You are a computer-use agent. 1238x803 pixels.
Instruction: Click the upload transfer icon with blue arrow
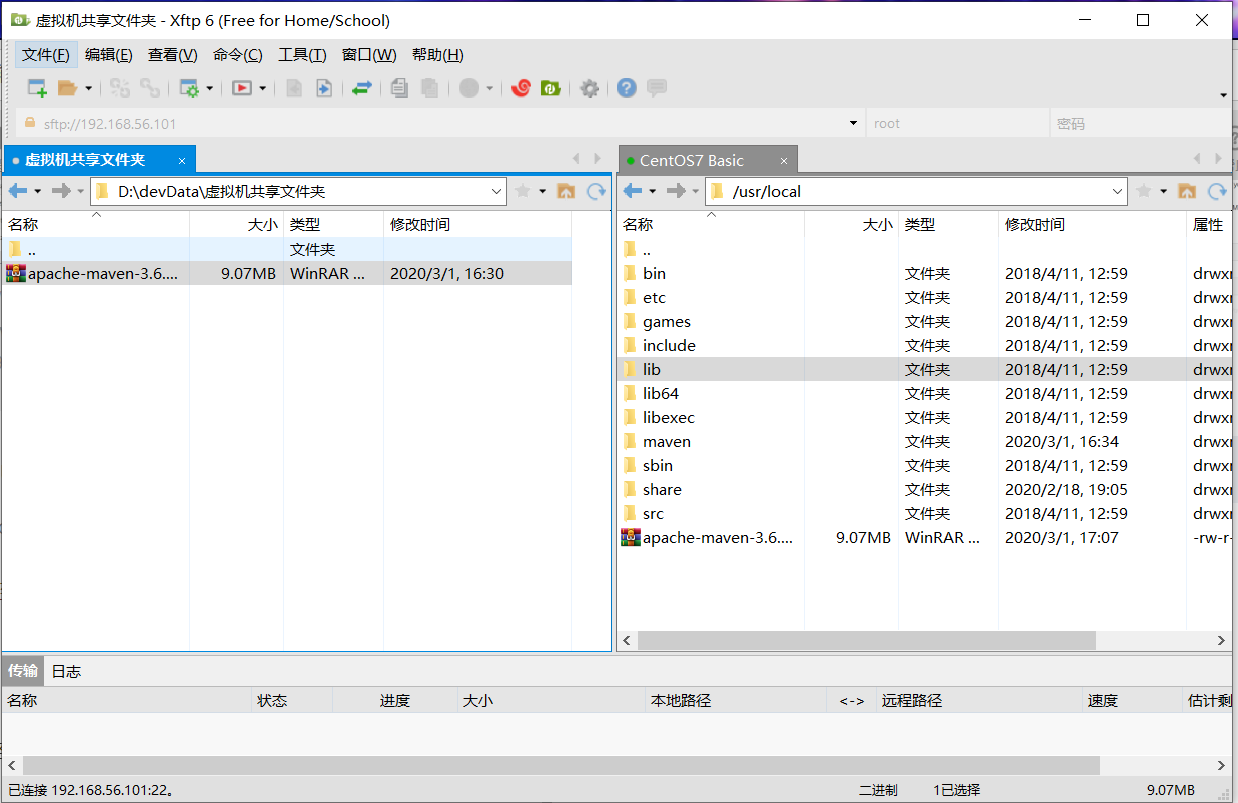pos(324,88)
